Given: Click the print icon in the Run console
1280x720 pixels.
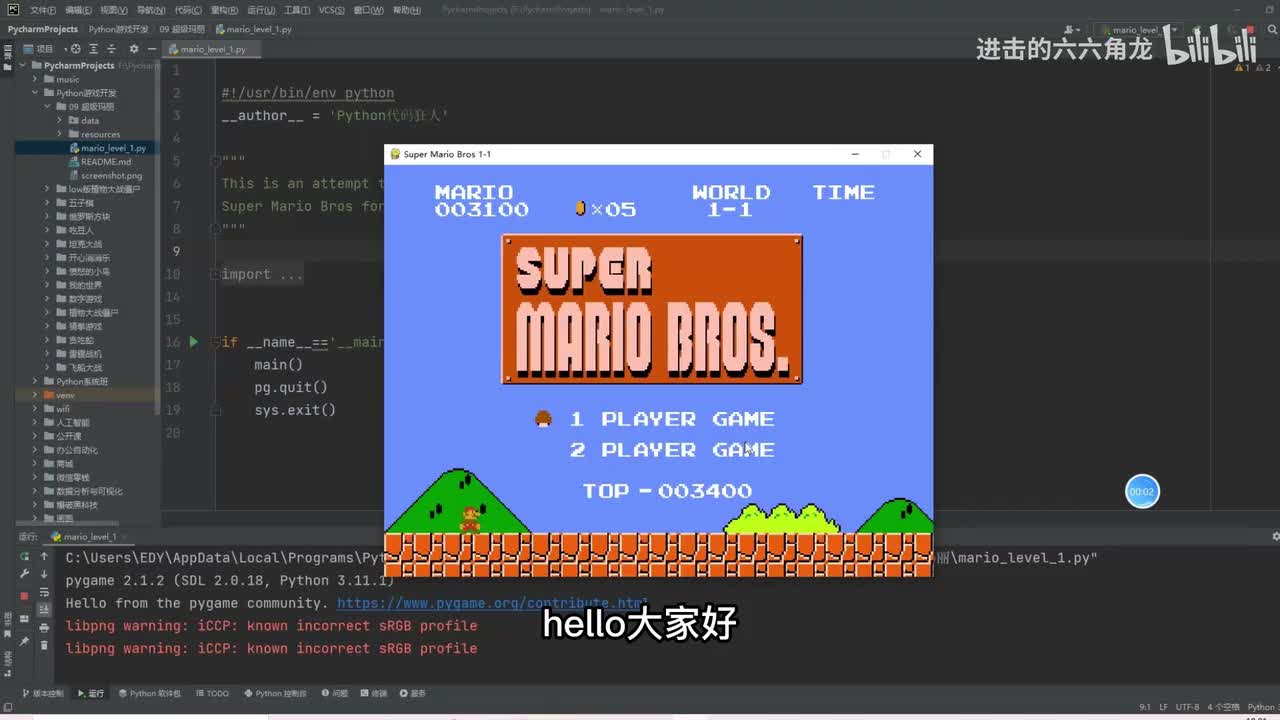Looking at the screenshot, I should [x=44, y=628].
